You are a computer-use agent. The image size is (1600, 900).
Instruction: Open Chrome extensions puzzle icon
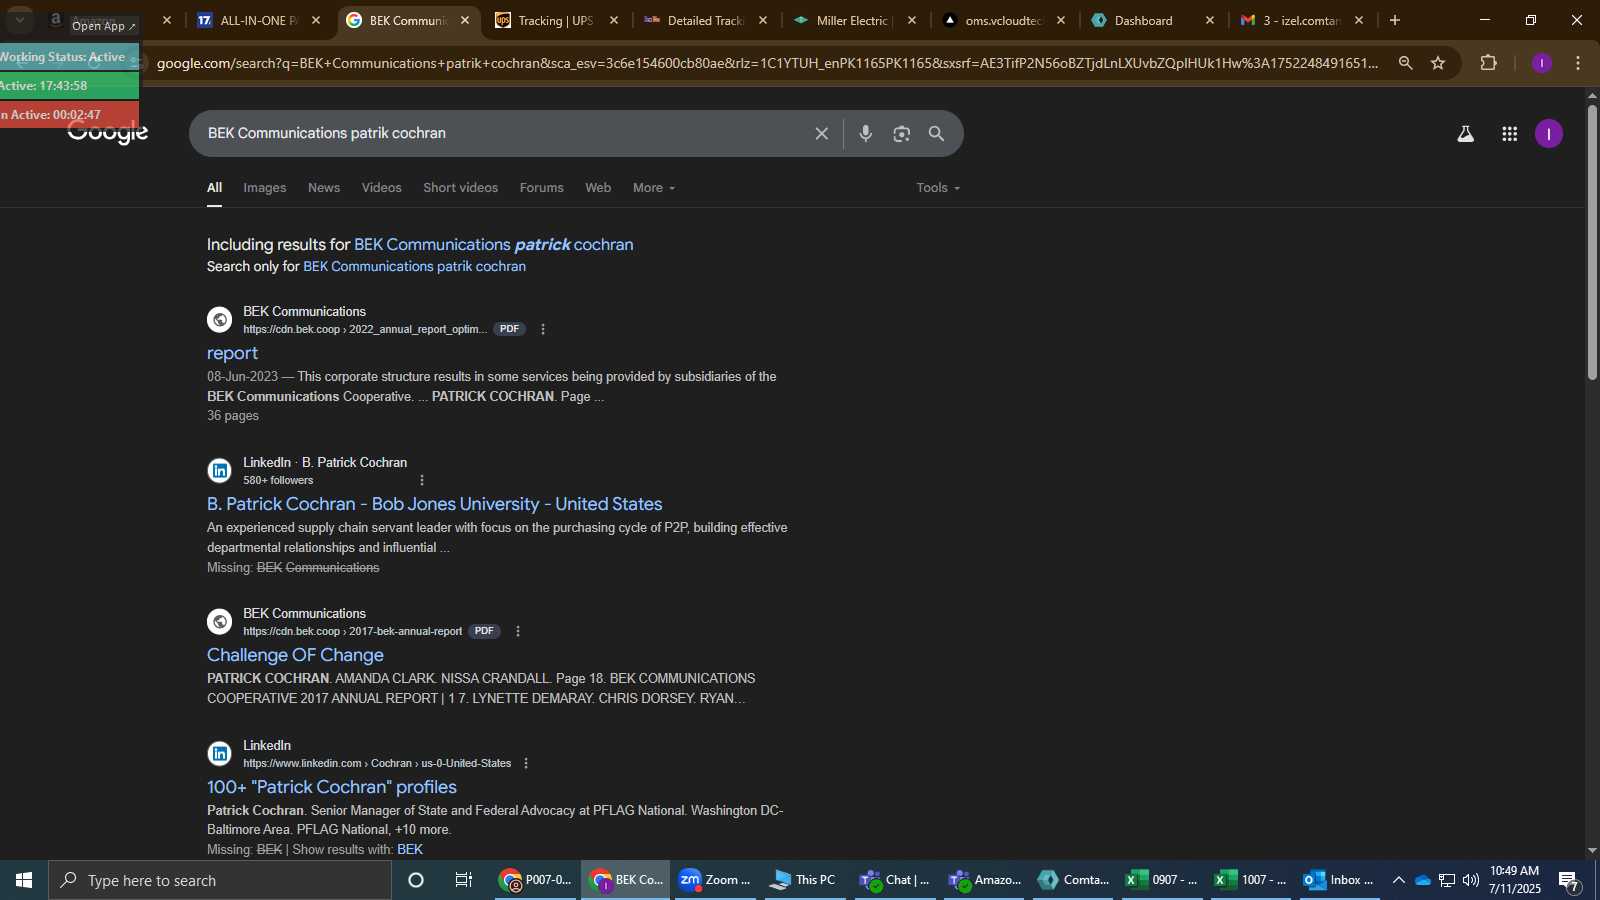1489,63
